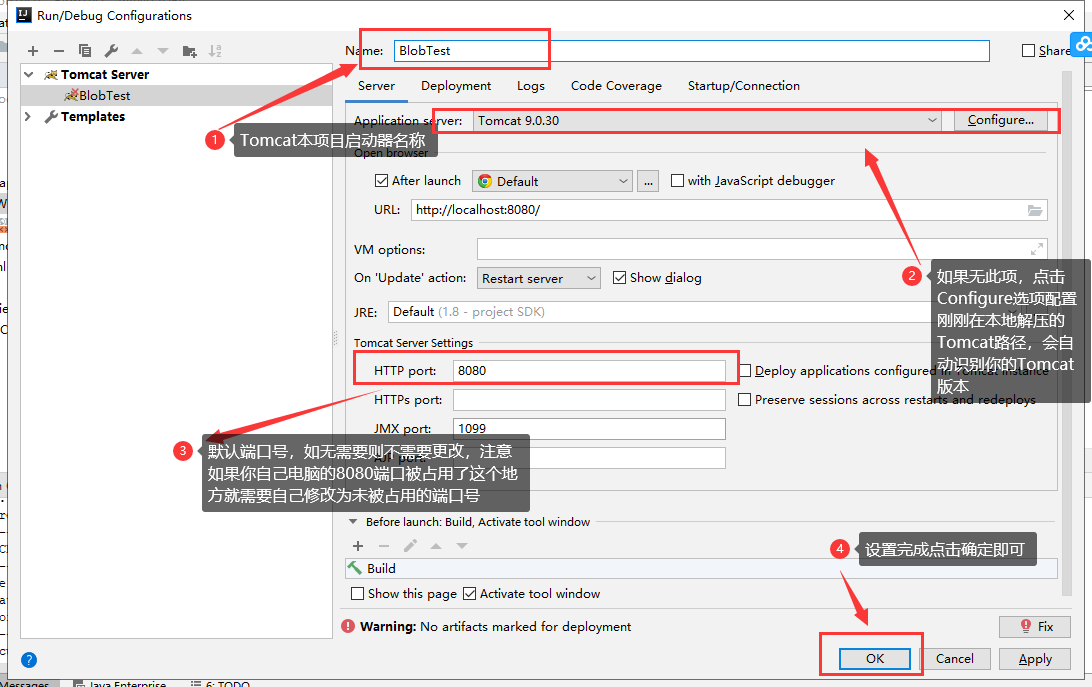Open browser selection ellipsis button
This screenshot has height=687, width=1092.
(648, 181)
